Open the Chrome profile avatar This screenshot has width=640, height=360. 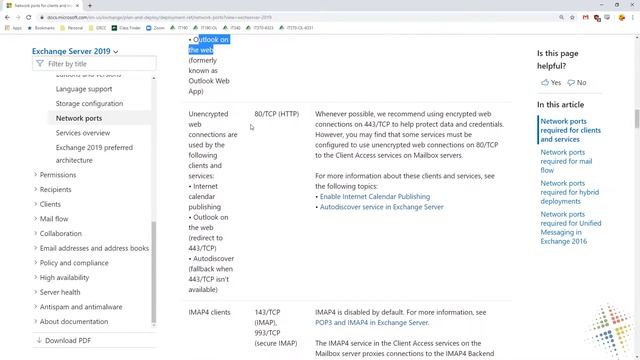coord(622,18)
